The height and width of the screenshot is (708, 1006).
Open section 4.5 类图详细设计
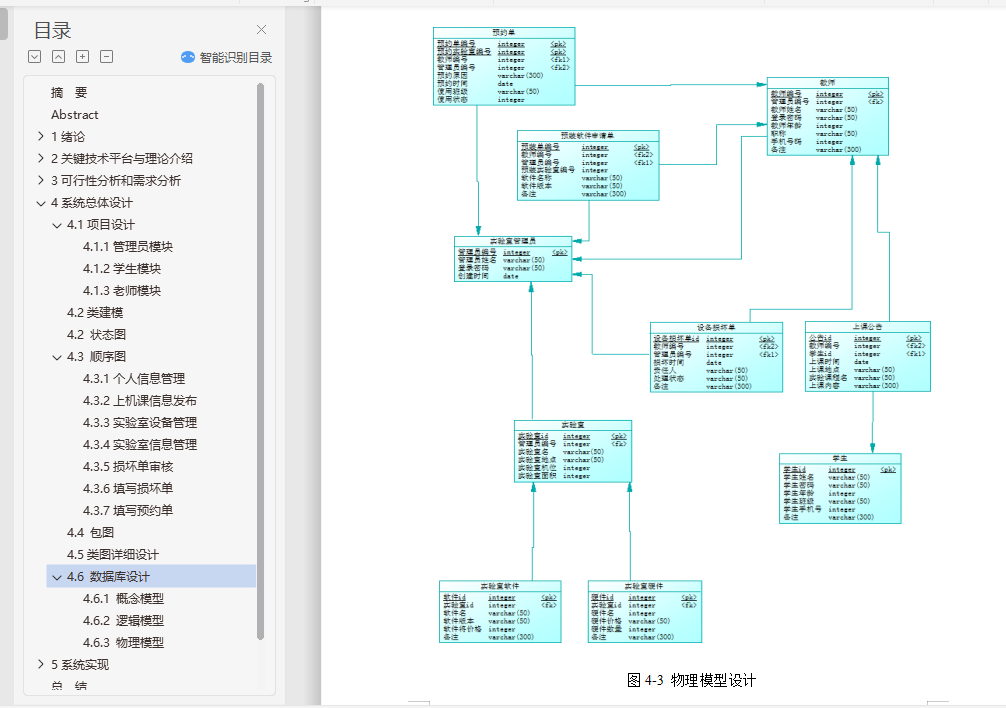[113, 554]
